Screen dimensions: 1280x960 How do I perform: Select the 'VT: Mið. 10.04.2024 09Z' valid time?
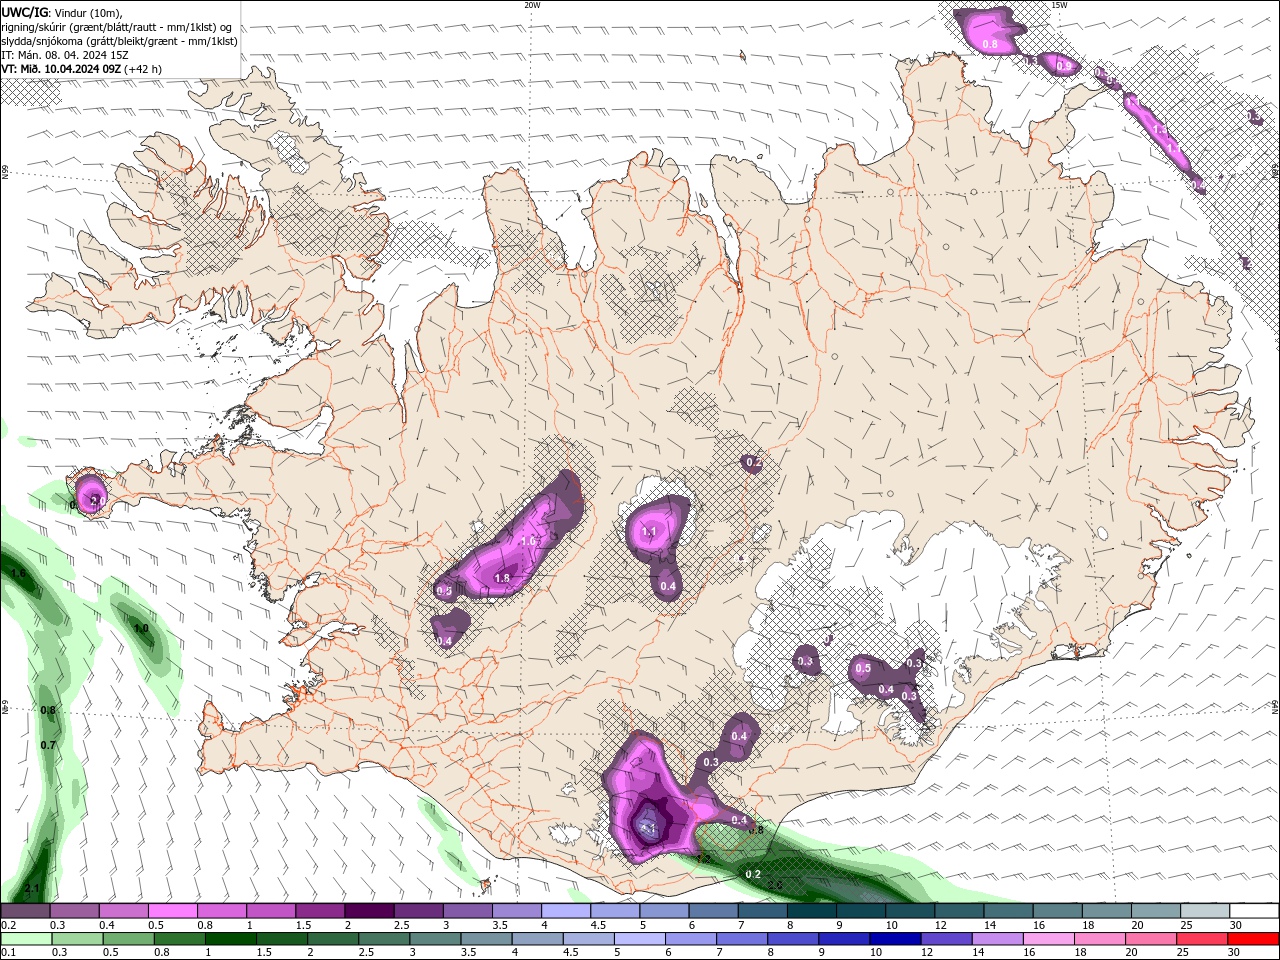click(x=62, y=69)
